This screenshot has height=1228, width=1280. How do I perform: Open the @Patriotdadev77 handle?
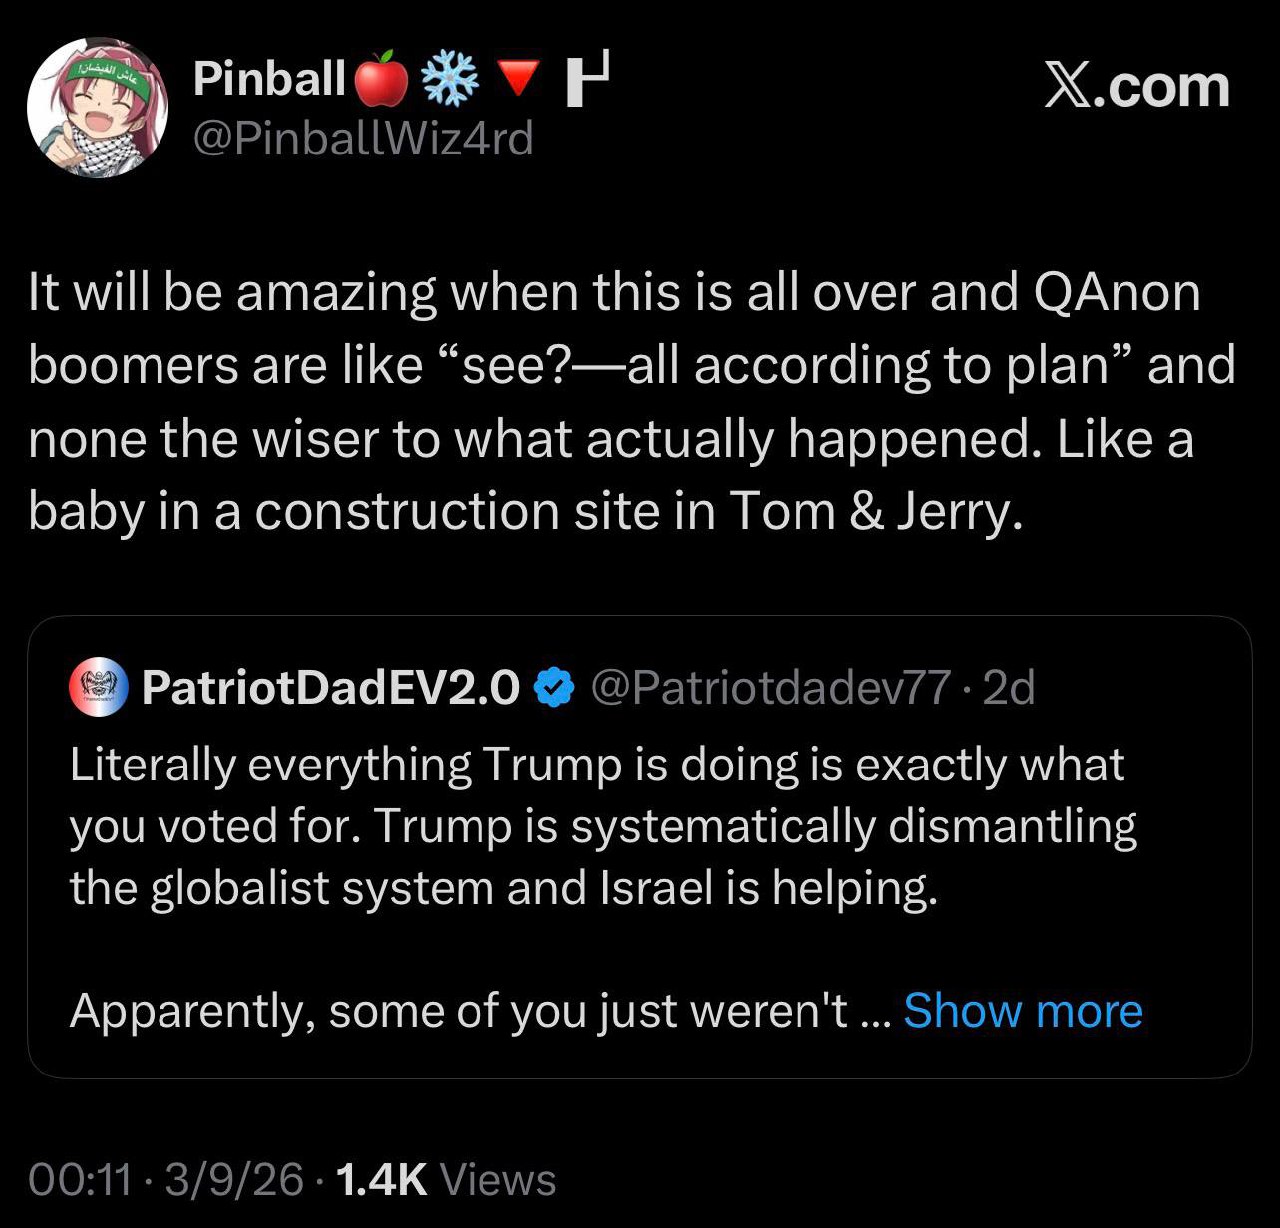coord(770,688)
